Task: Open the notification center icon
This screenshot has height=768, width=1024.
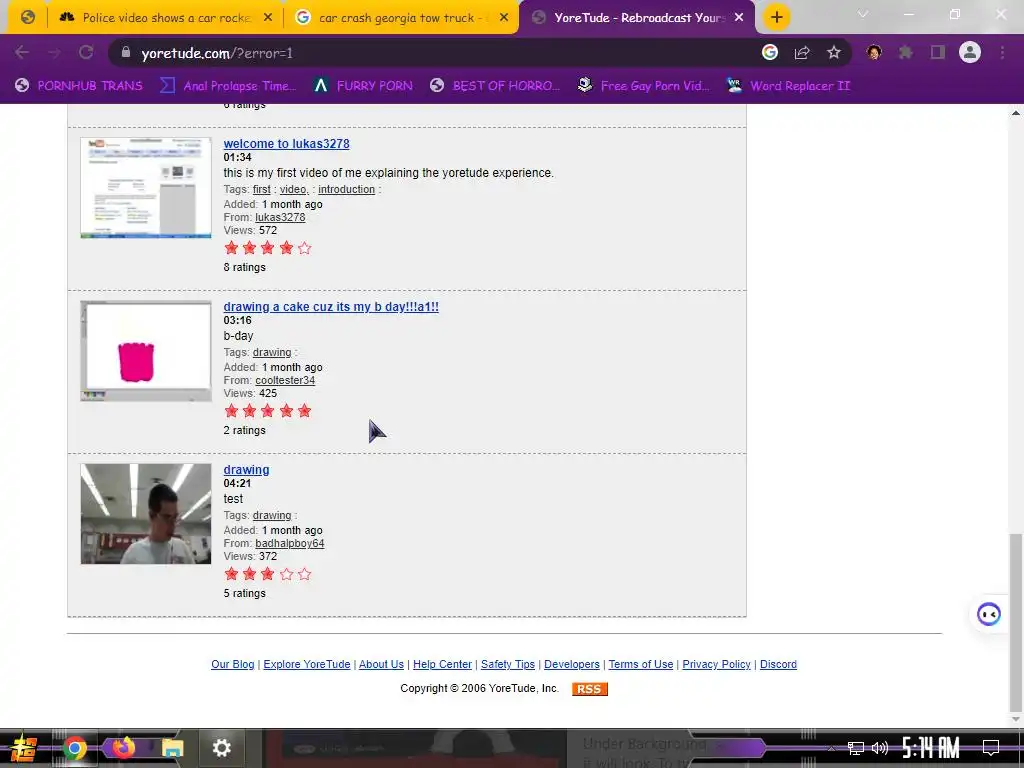Action: pyautogui.click(x=991, y=747)
